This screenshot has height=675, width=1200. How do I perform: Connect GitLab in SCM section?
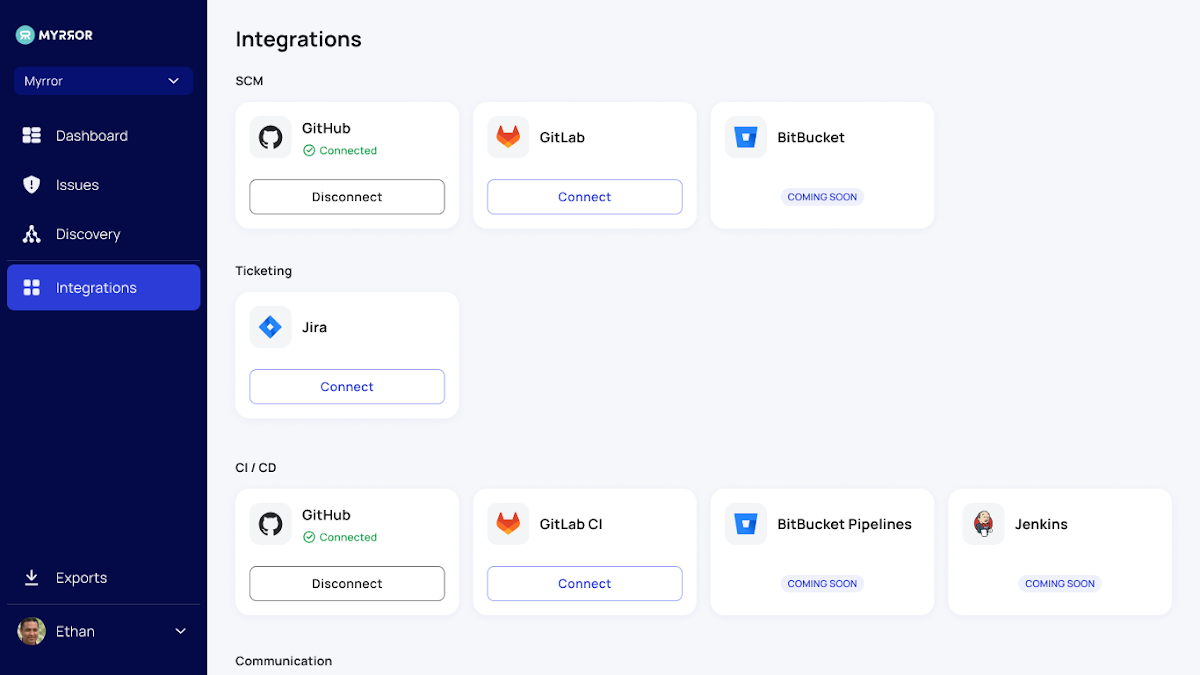coord(584,197)
